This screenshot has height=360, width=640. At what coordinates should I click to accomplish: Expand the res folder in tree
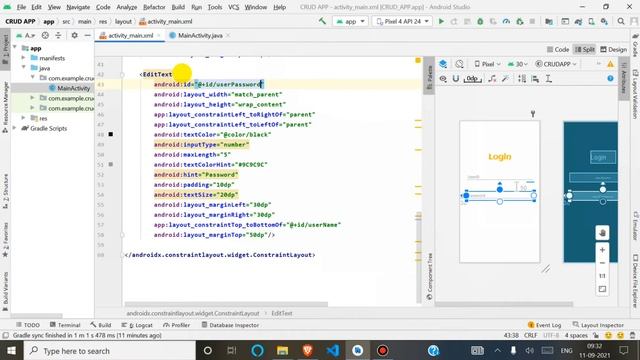24,118
